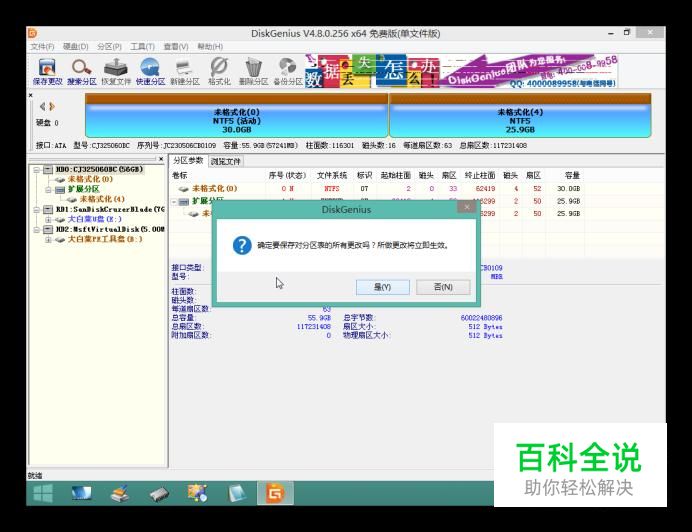Select 扩展分区 in the disk tree

[83, 189]
